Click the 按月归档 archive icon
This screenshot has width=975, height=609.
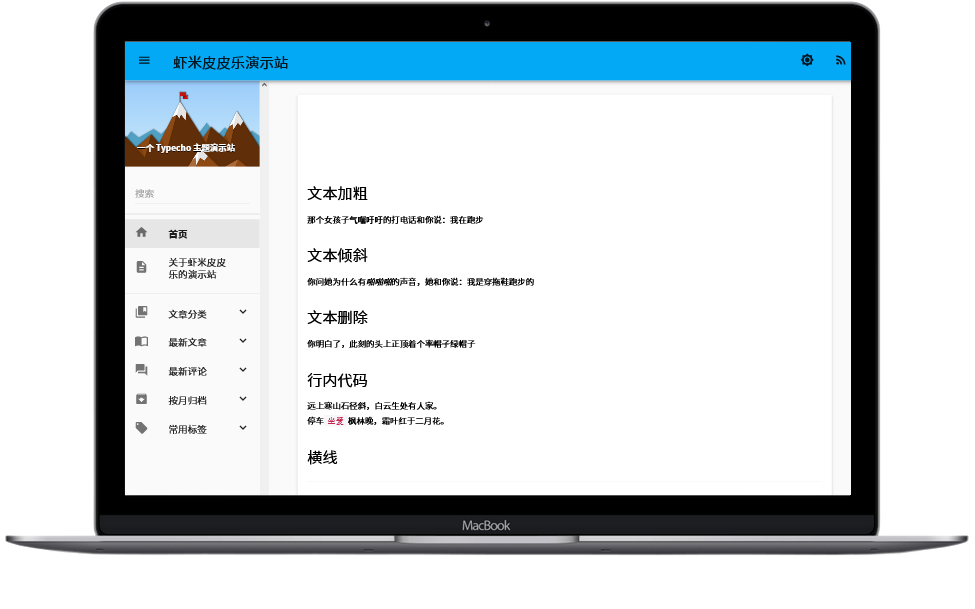click(141, 400)
